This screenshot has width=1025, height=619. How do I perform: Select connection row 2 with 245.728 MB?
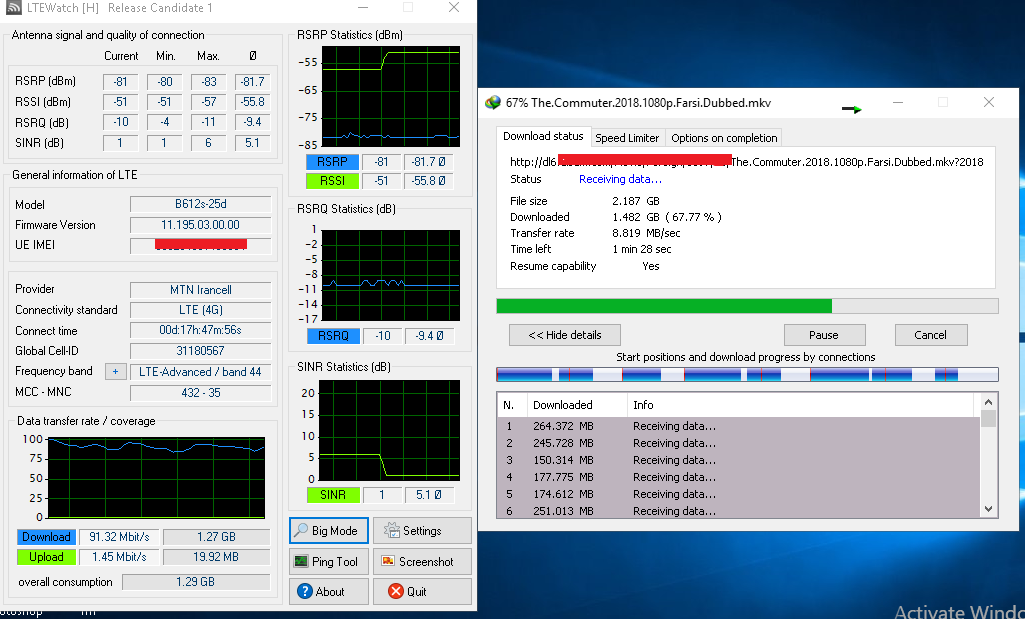[739, 443]
